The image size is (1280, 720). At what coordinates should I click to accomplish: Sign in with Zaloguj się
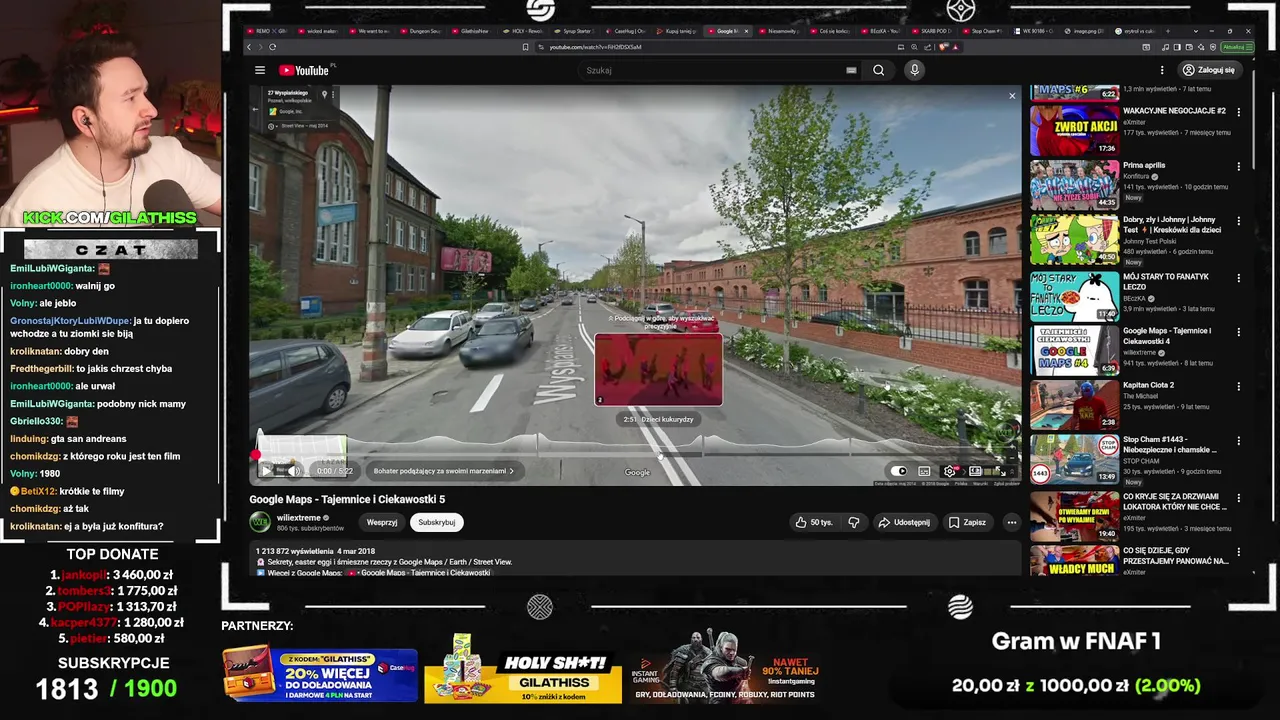click(x=1209, y=70)
